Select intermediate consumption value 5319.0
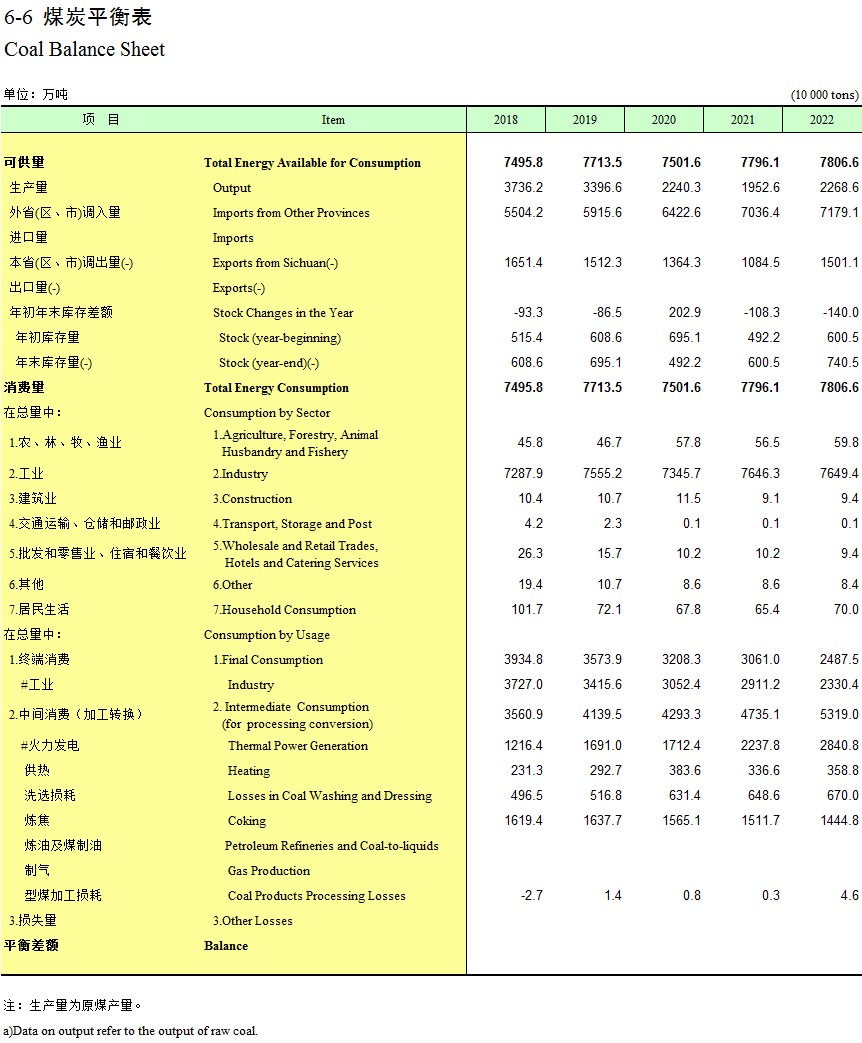The image size is (862, 1043). pos(839,714)
